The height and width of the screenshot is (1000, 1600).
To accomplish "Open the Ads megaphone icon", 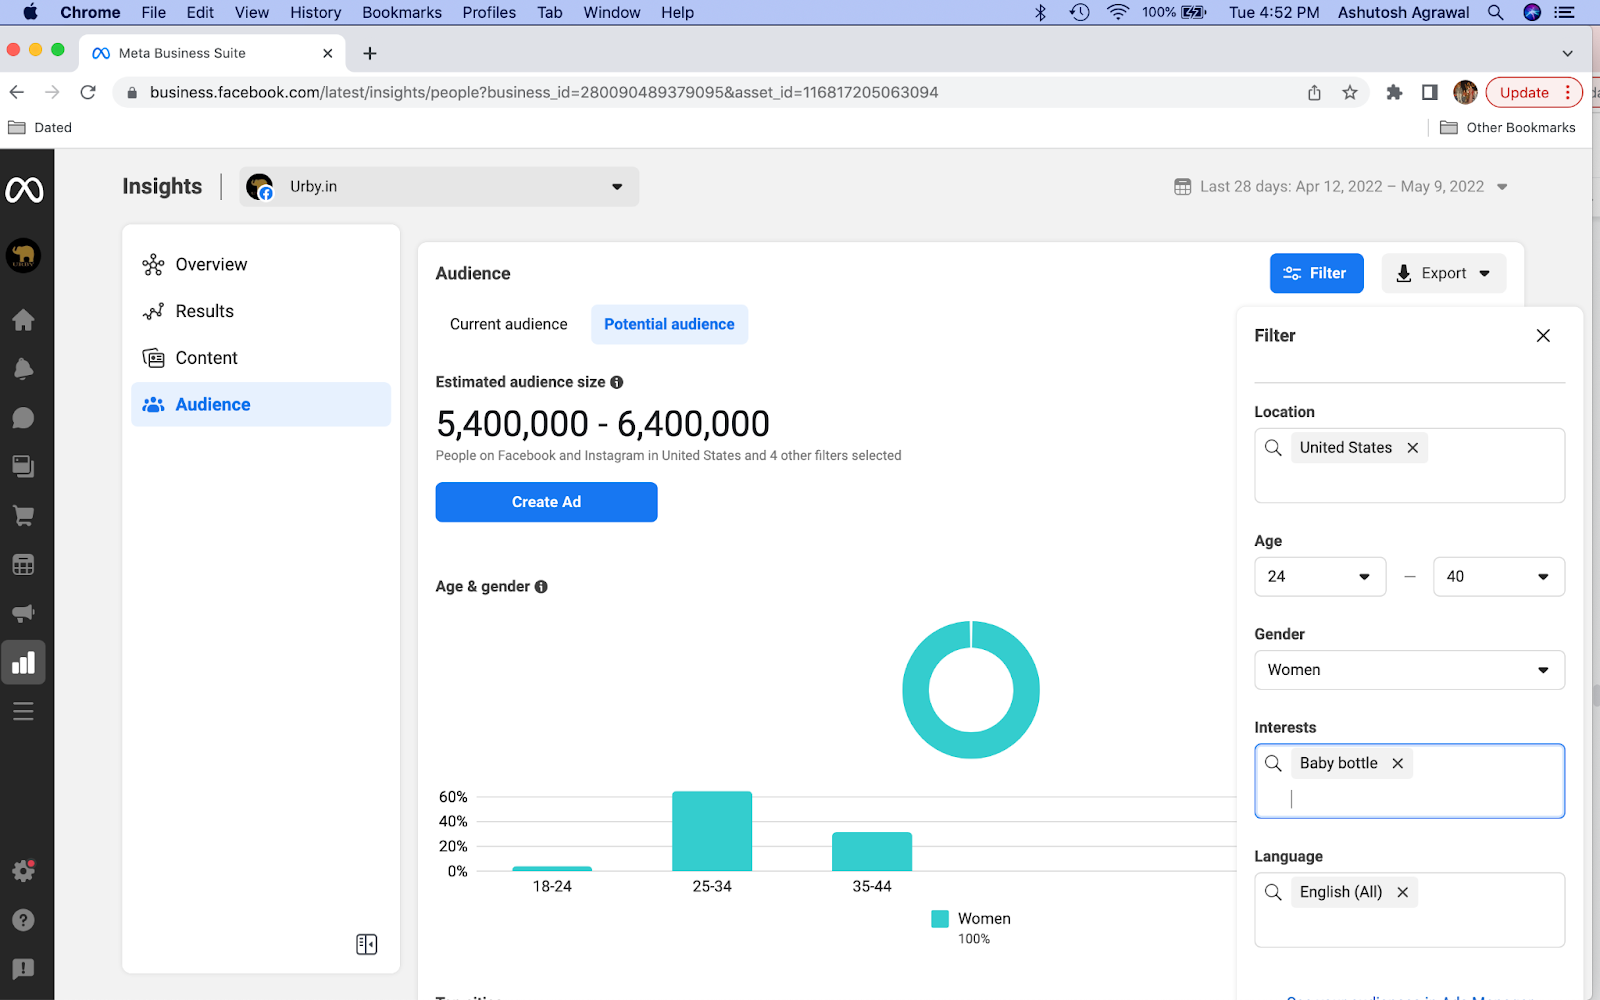I will tap(23, 613).
